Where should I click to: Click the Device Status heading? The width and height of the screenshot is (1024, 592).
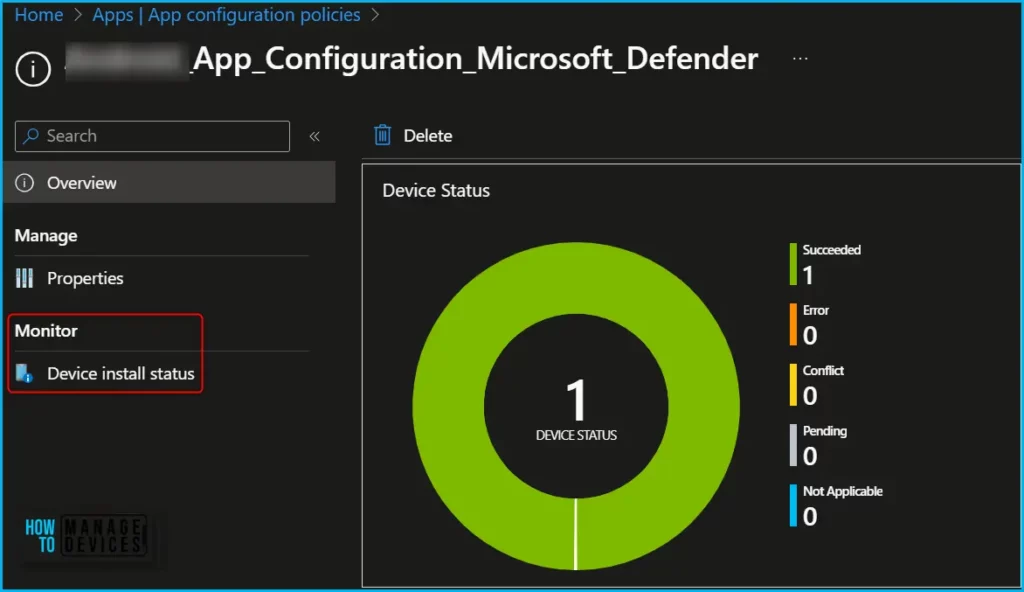point(436,191)
